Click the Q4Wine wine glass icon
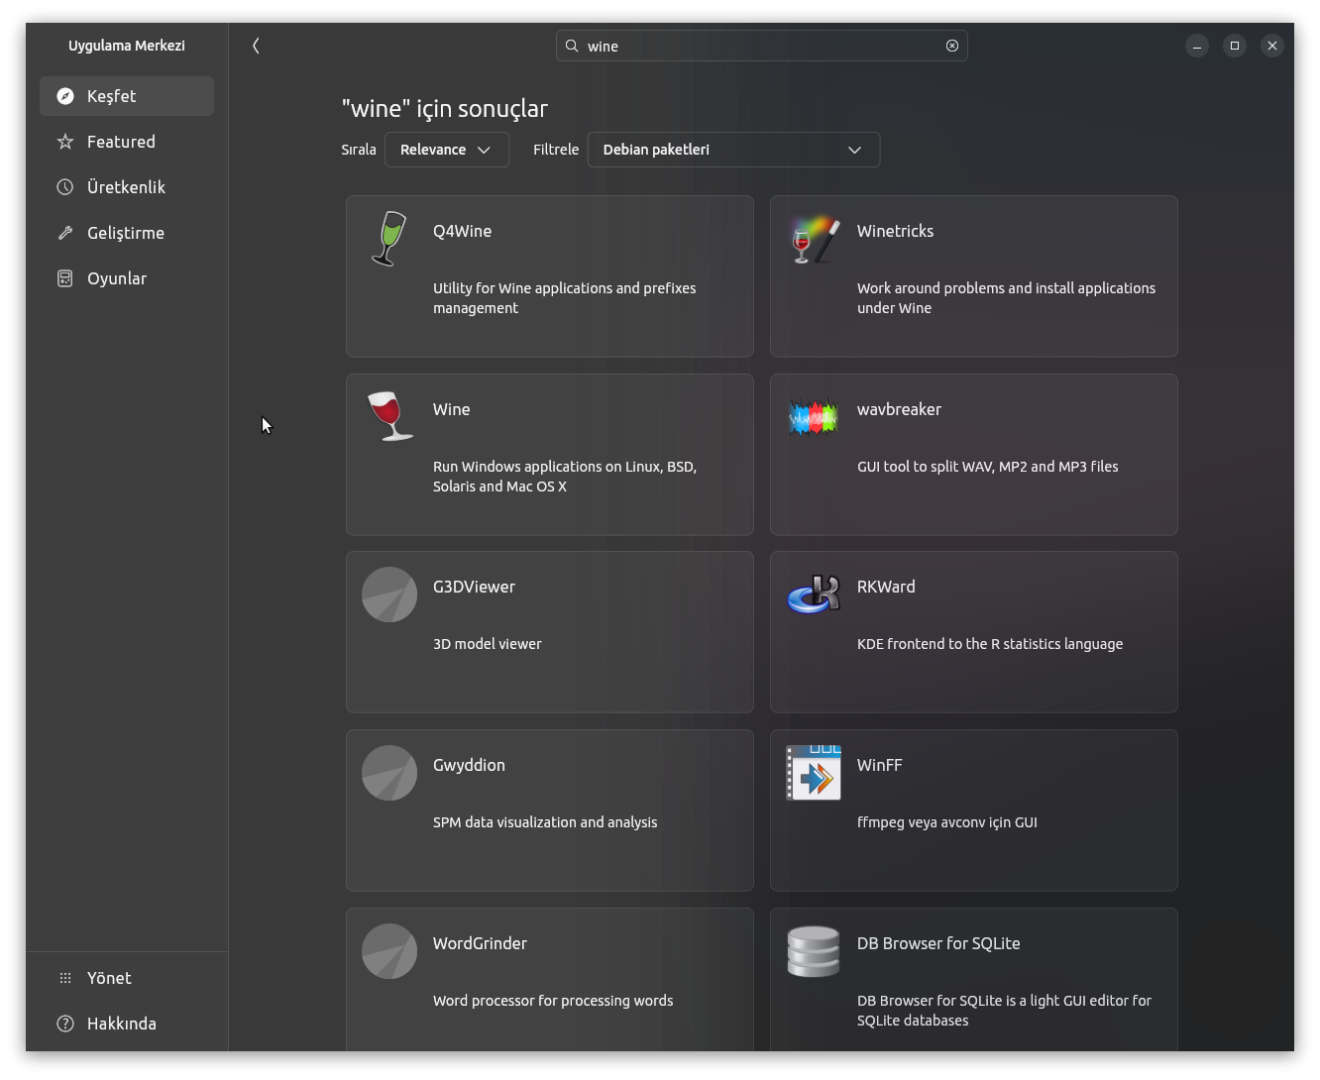 pos(389,239)
